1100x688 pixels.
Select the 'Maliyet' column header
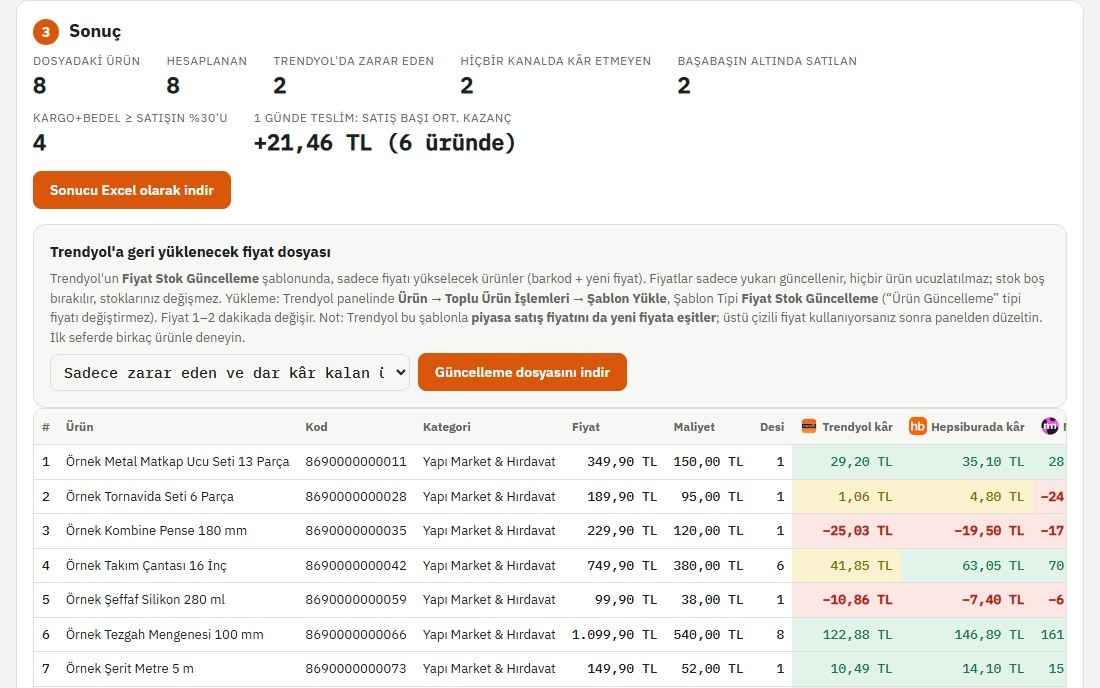coord(694,426)
